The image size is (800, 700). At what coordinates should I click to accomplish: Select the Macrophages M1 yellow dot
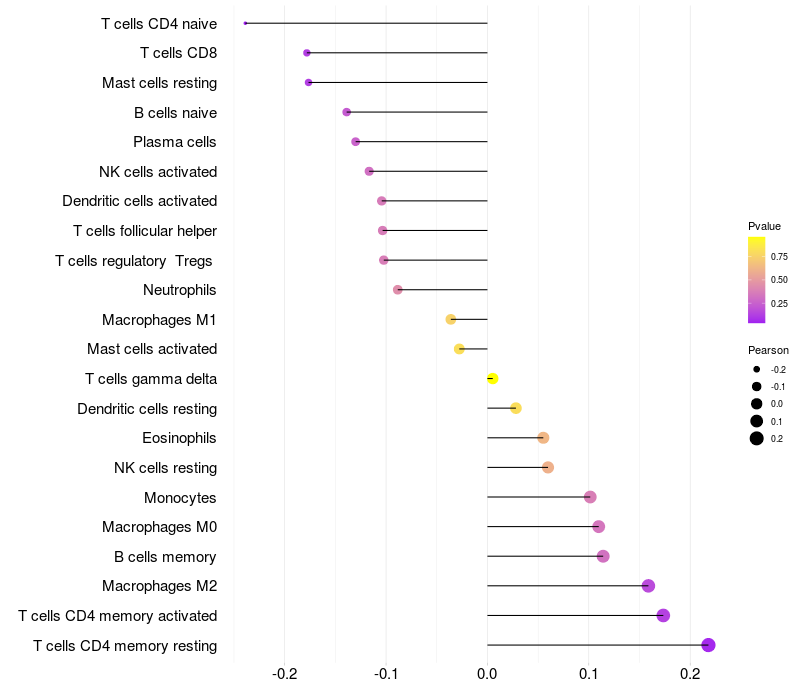coord(451,319)
